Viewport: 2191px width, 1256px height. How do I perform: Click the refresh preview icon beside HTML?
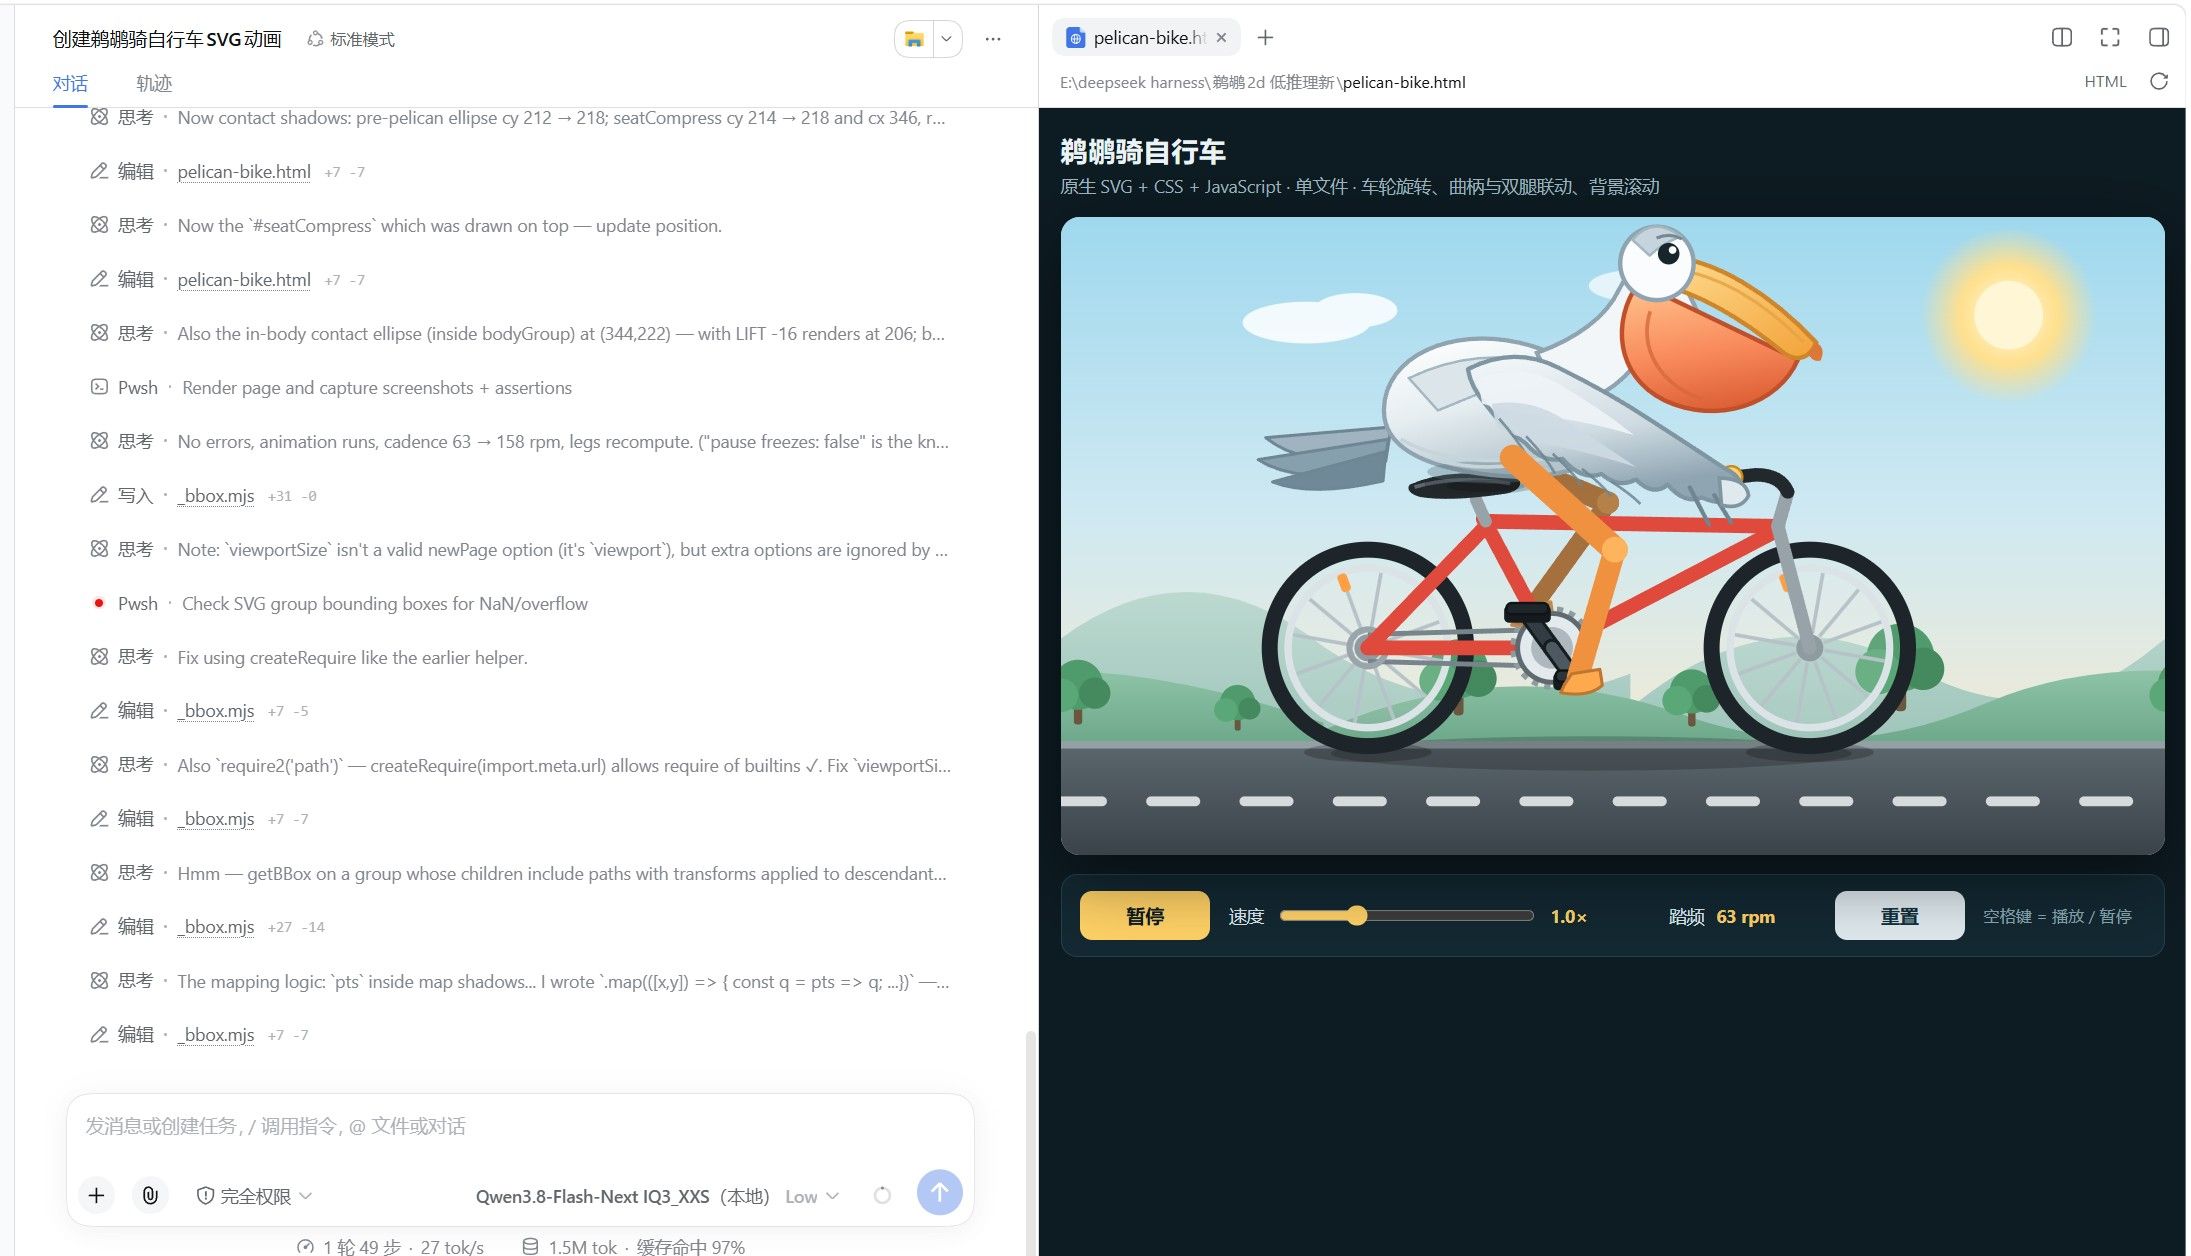point(2159,81)
